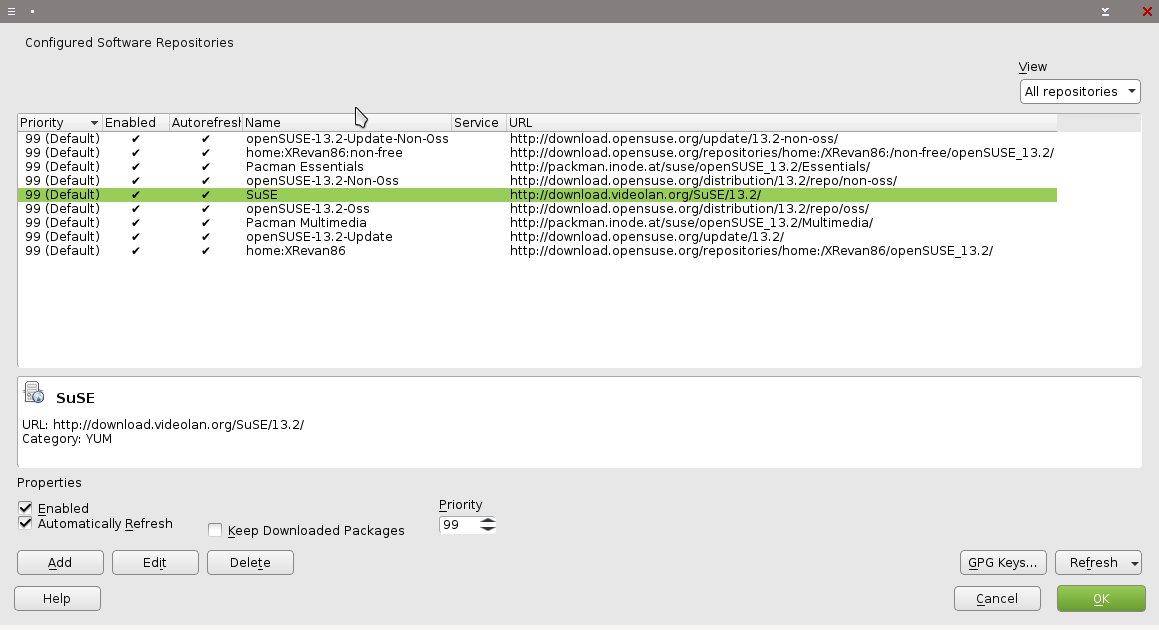
Task: Sort by the Enabled column header
Action: click(x=135, y=123)
